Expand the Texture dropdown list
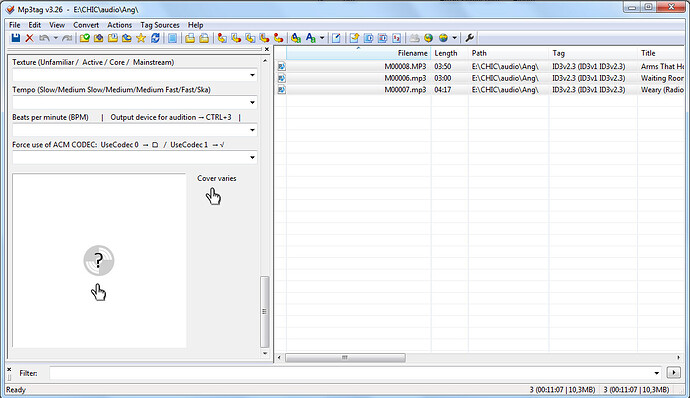This screenshot has width=690, height=398. coord(252,75)
